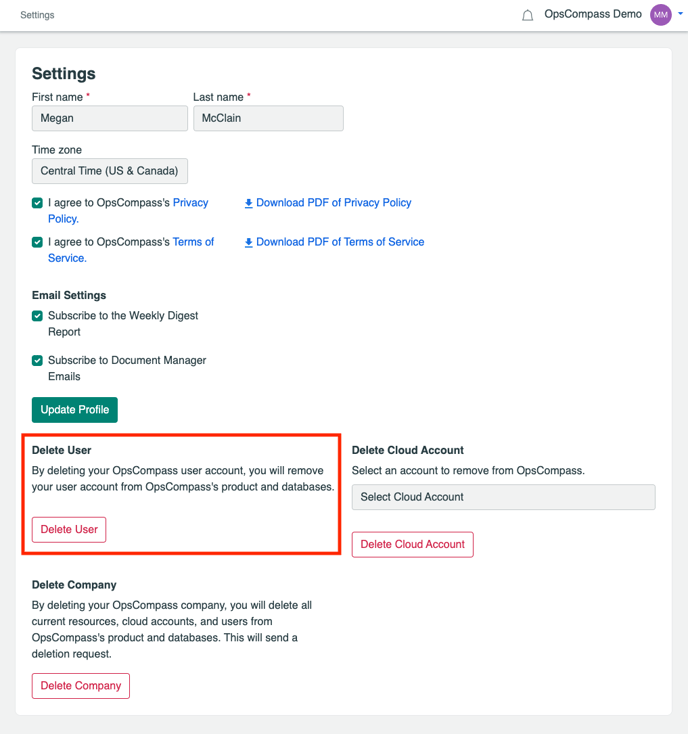Open the notifications bell icon
The height and width of the screenshot is (734, 688).
(527, 15)
